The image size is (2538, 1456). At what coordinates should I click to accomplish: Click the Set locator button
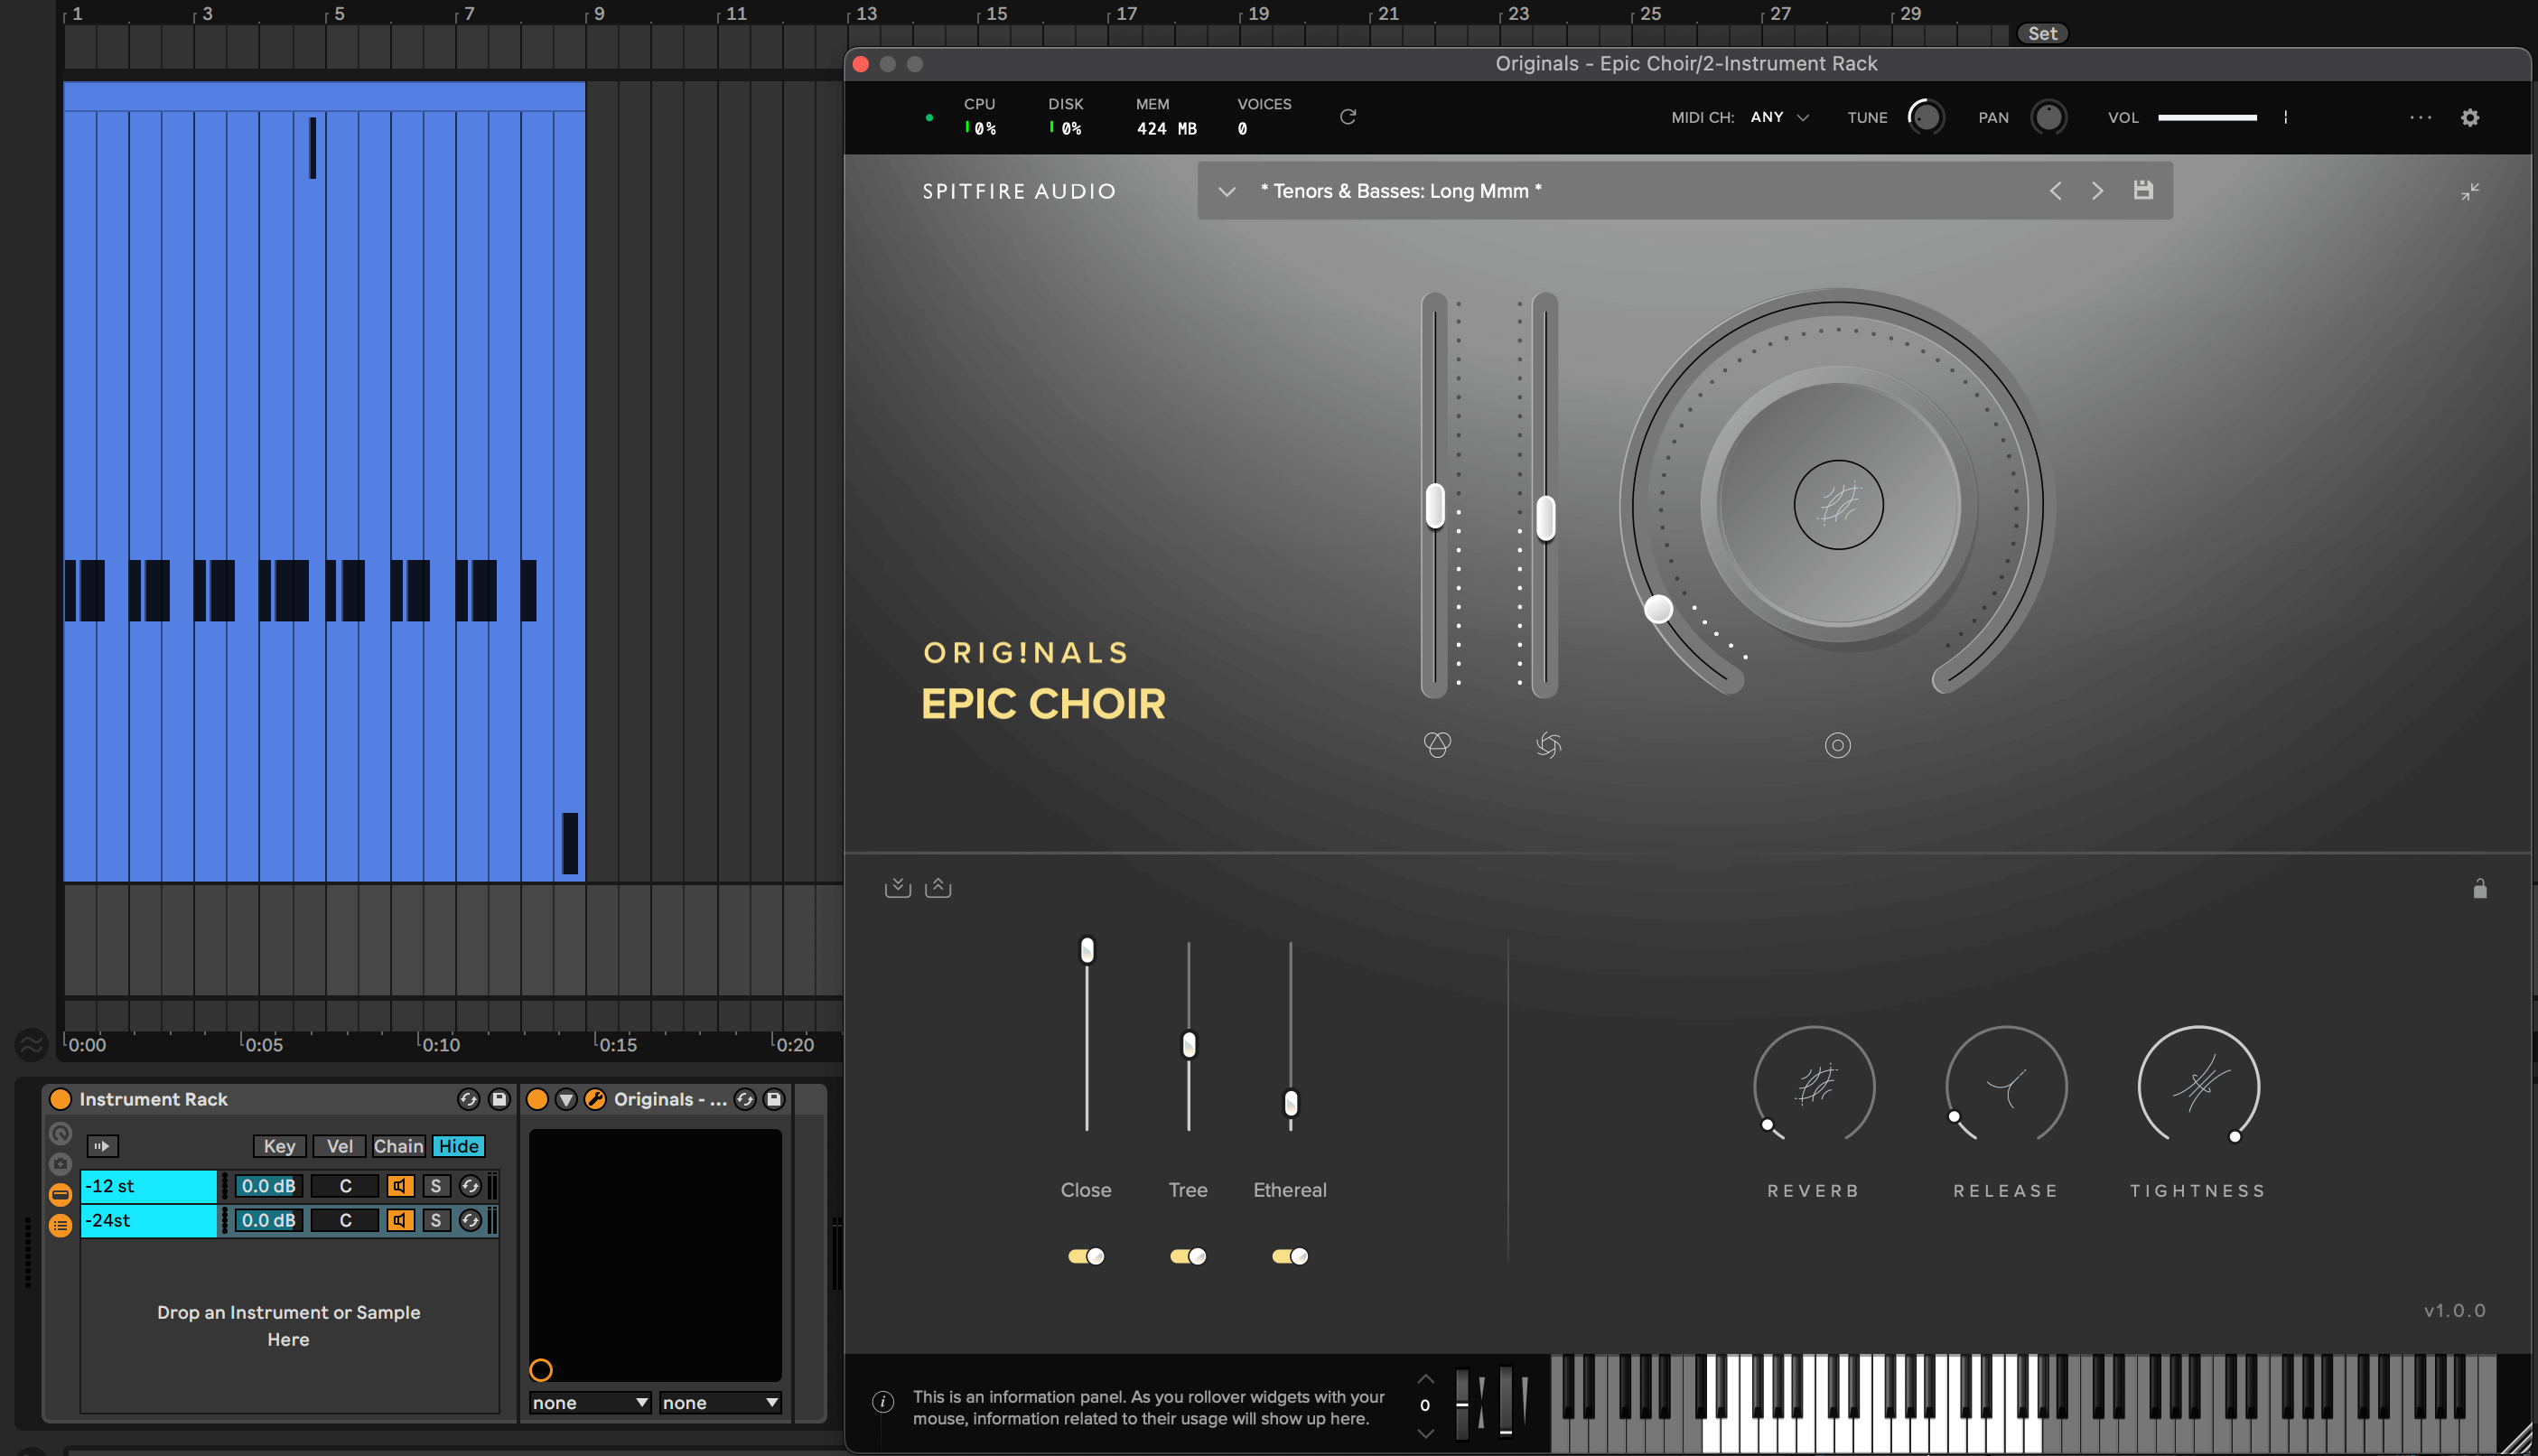tap(2041, 33)
